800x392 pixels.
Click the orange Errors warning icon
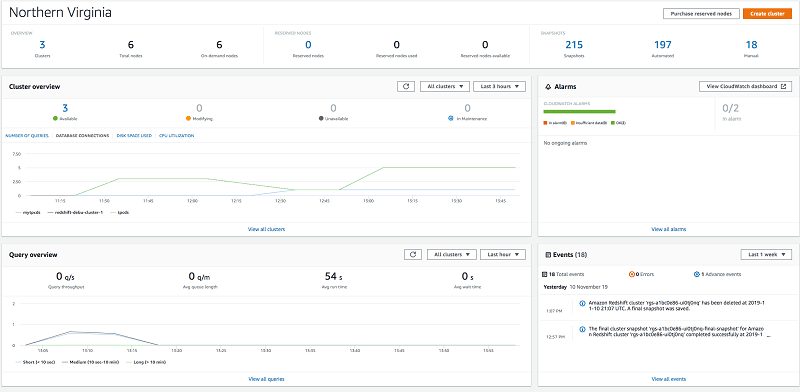point(632,274)
